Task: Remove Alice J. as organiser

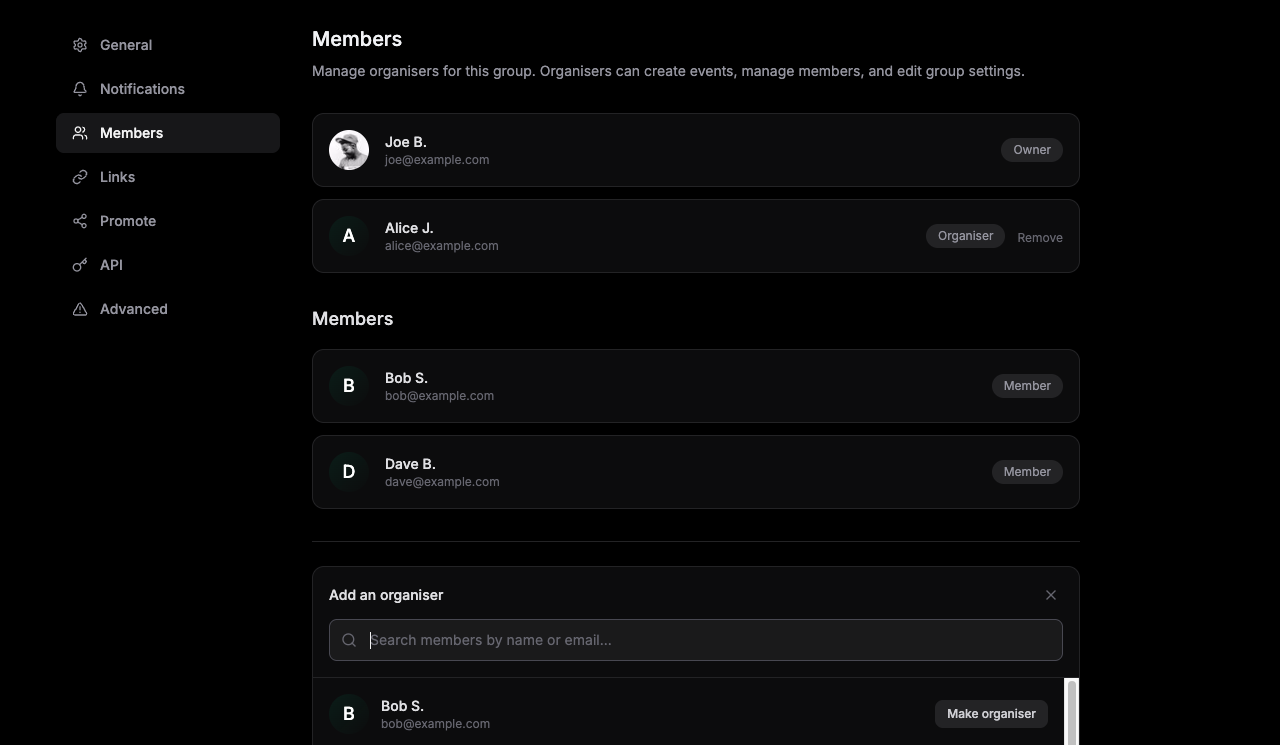Action: click(1040, 237)
